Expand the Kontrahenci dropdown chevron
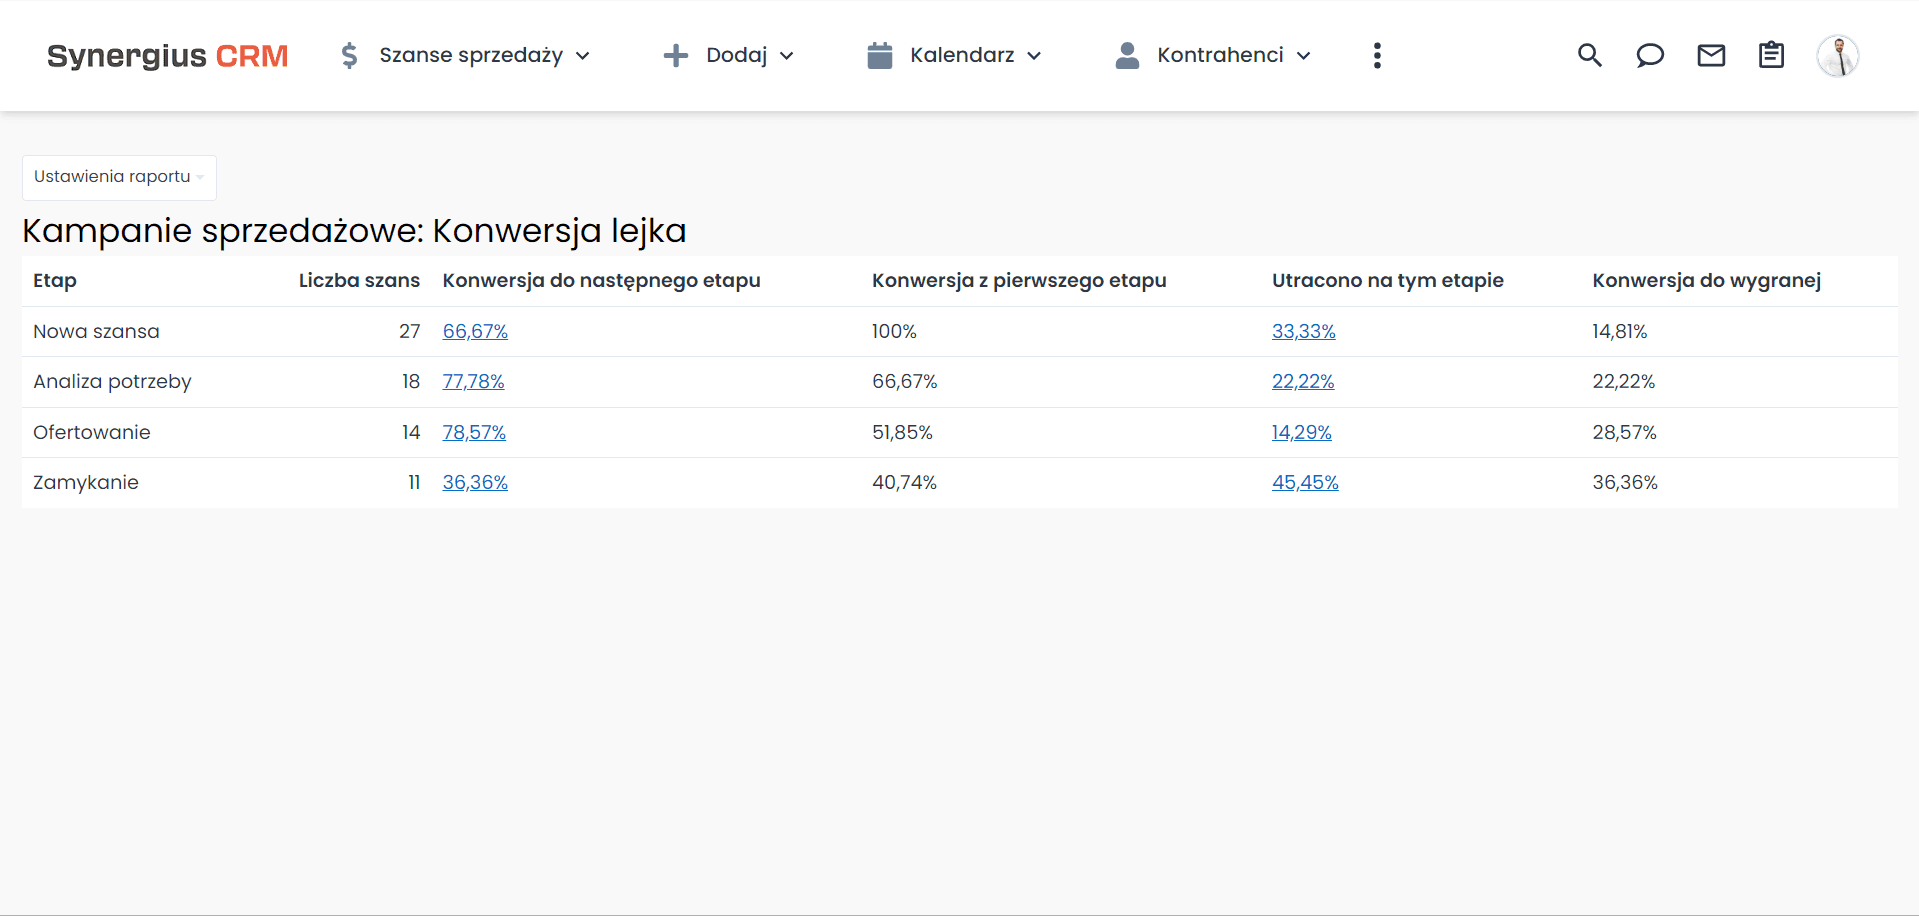This screenshot has width=1919, height=916. tap(1304, 56)
